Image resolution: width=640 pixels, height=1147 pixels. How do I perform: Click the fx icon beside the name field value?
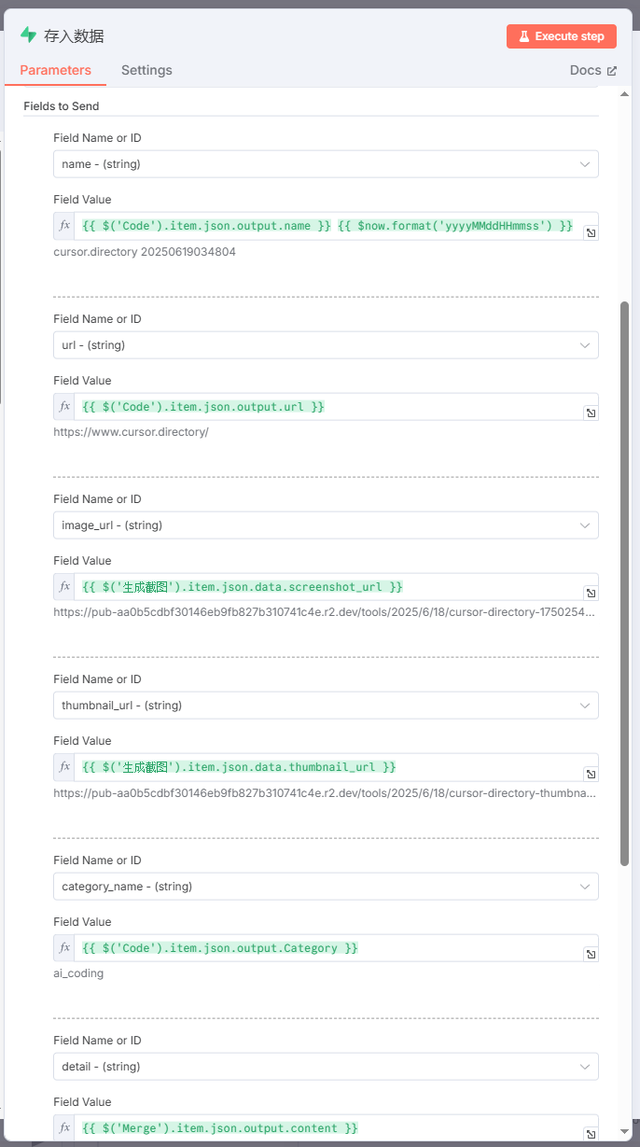[64, 226]
